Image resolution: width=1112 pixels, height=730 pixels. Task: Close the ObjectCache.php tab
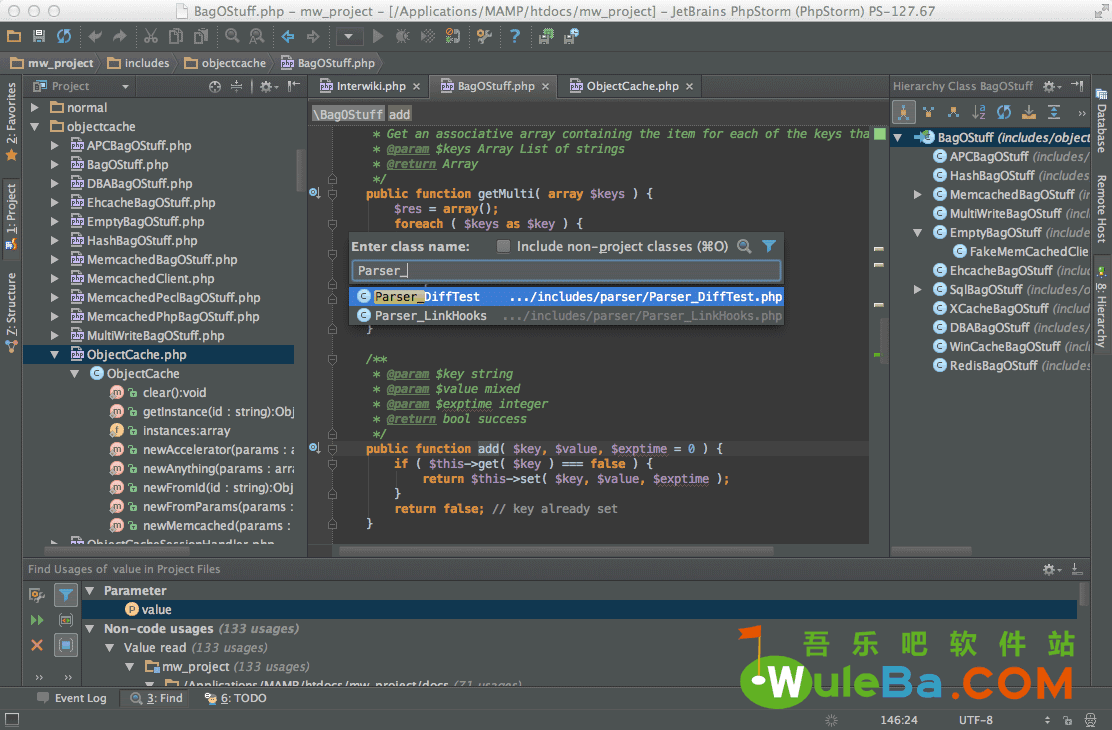point(689,87)
